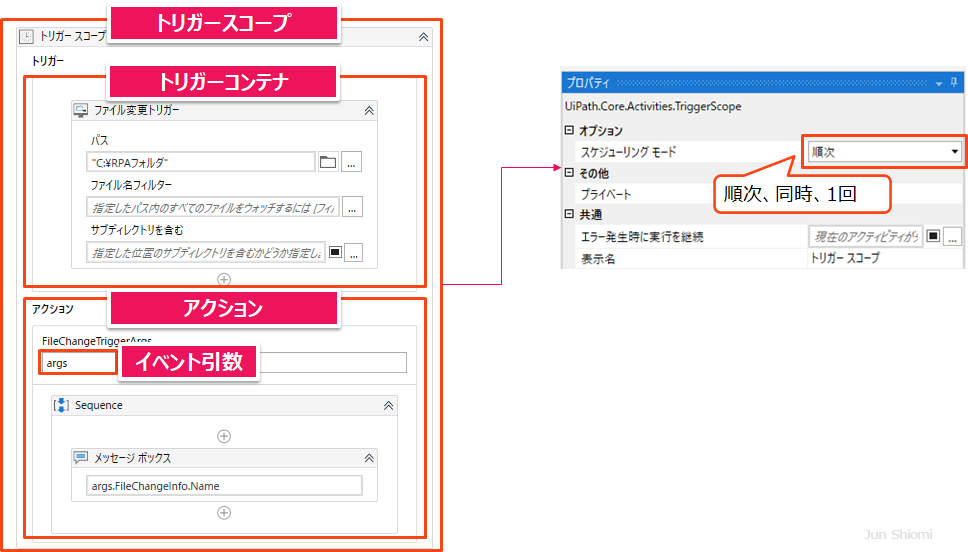Screen dimensions: 968x552
Task: Open the scheduling mode dropdown showing 順次
Action: [885, 151]
